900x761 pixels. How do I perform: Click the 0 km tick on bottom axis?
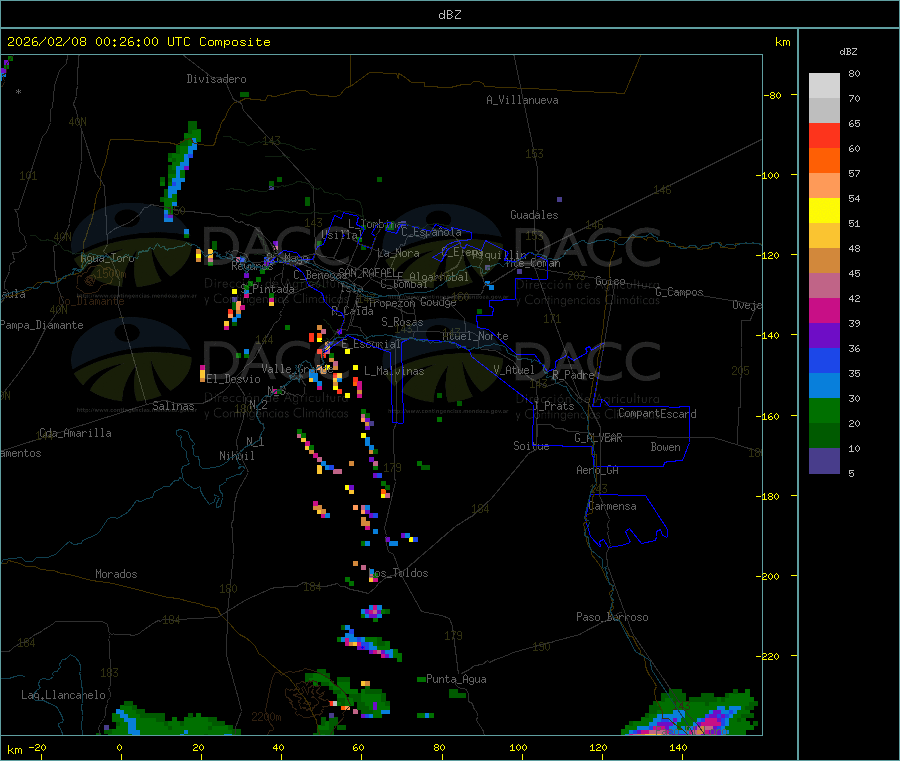pos(119,747)
